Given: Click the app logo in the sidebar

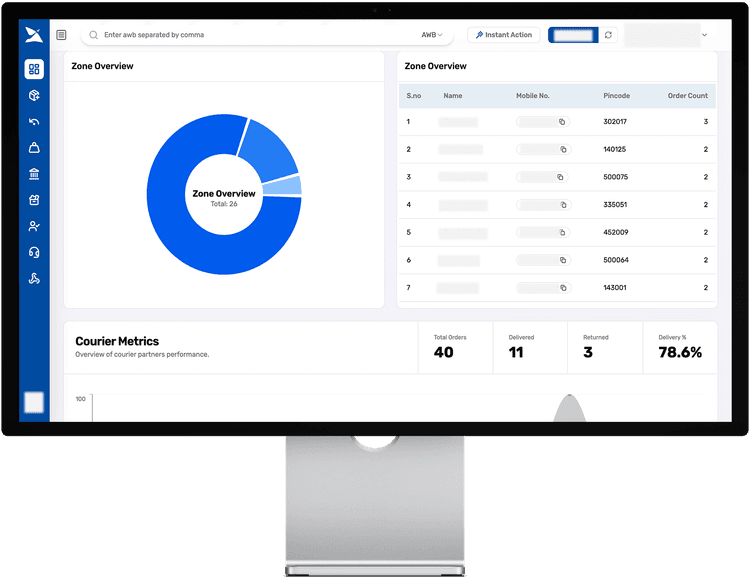Looking at the screenshot, I should coord(34,35).
